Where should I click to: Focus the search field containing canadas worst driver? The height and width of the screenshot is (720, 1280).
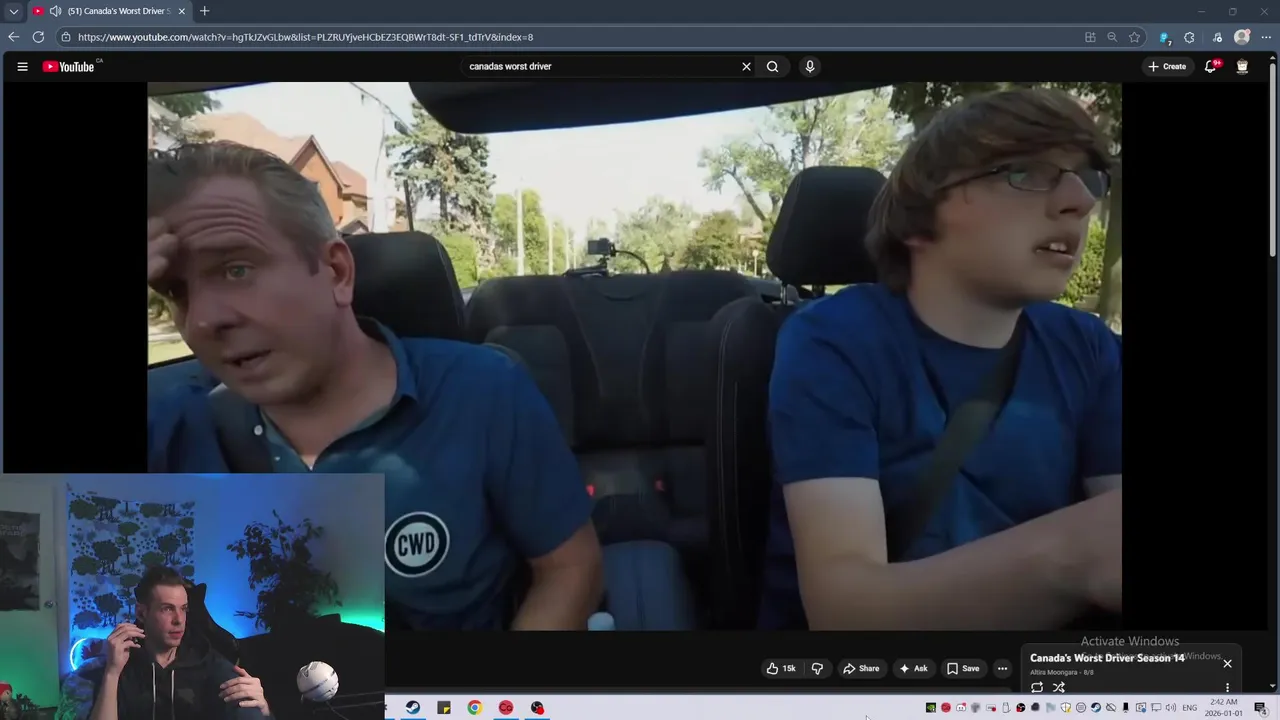click(600, 67)
